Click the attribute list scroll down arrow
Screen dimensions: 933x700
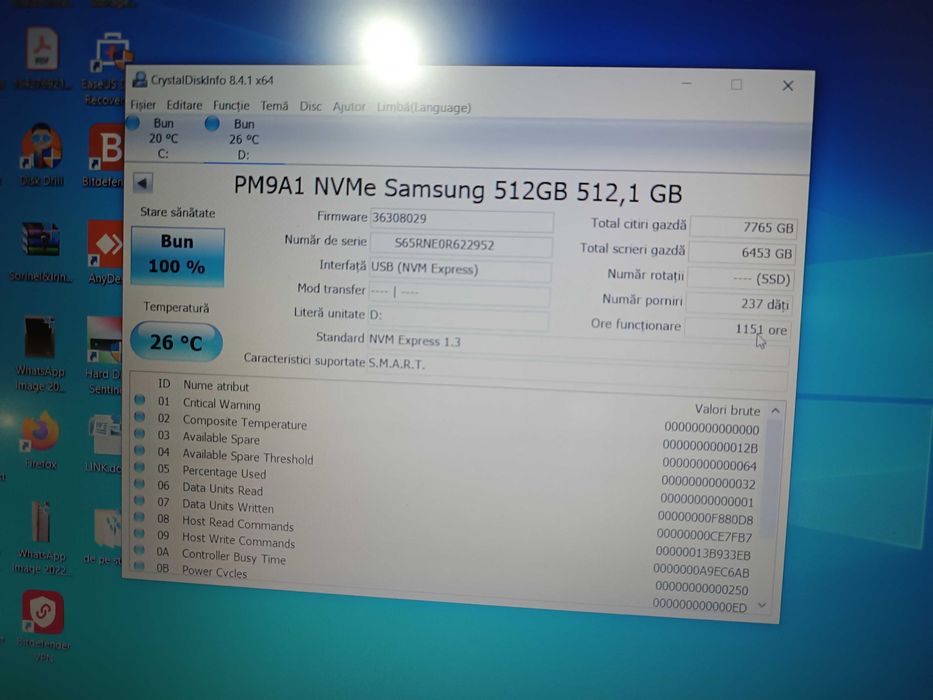[762, 606]
